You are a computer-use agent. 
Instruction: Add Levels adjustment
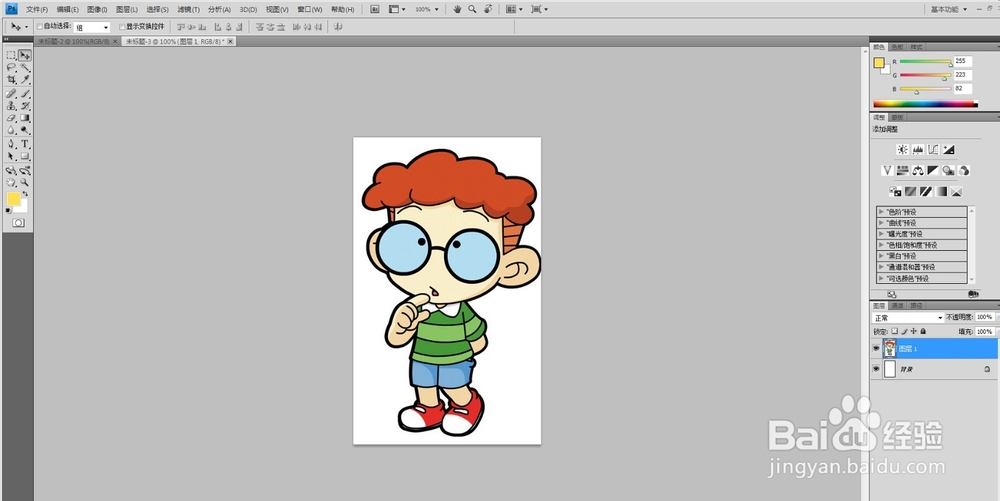[x=918, y=149]
